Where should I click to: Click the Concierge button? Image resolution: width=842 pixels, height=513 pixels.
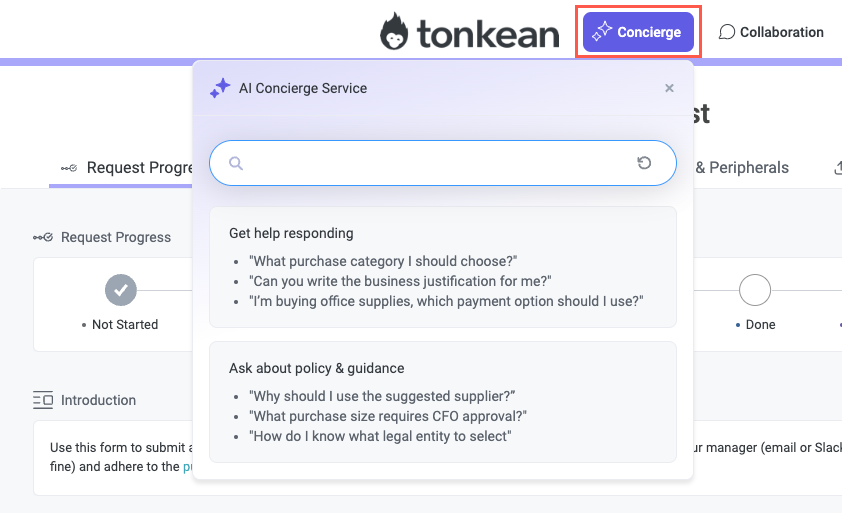click(638, 32)
